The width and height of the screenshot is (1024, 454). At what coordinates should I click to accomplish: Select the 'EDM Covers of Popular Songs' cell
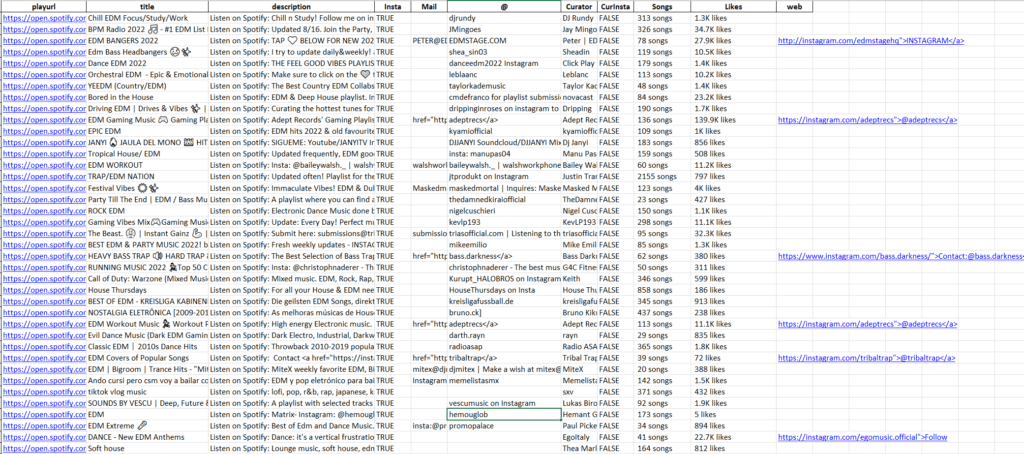[147, 357]
